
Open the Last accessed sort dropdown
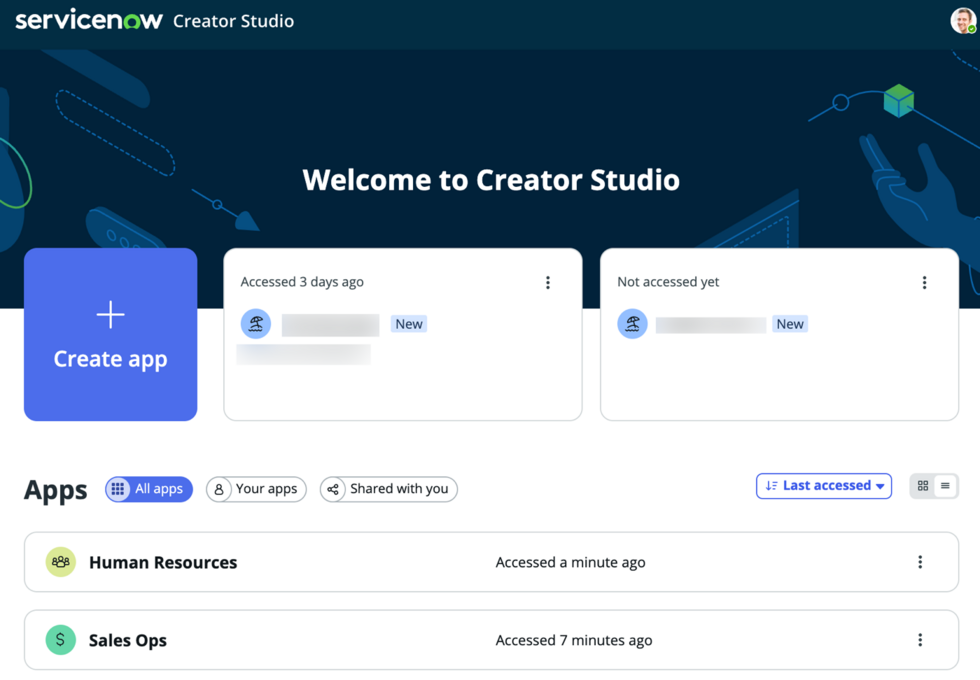824,486
